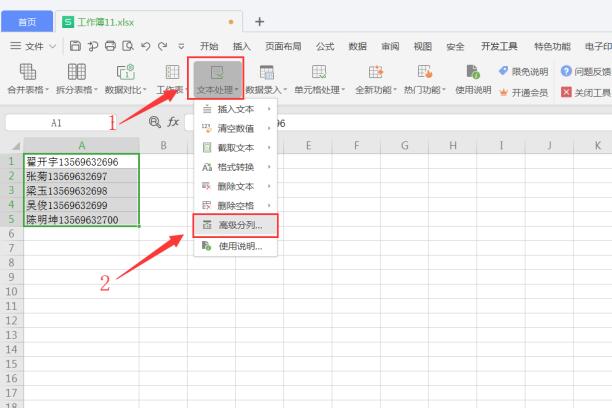Choose 使用说明... in the dropdown menu

(x=235, y=246)
